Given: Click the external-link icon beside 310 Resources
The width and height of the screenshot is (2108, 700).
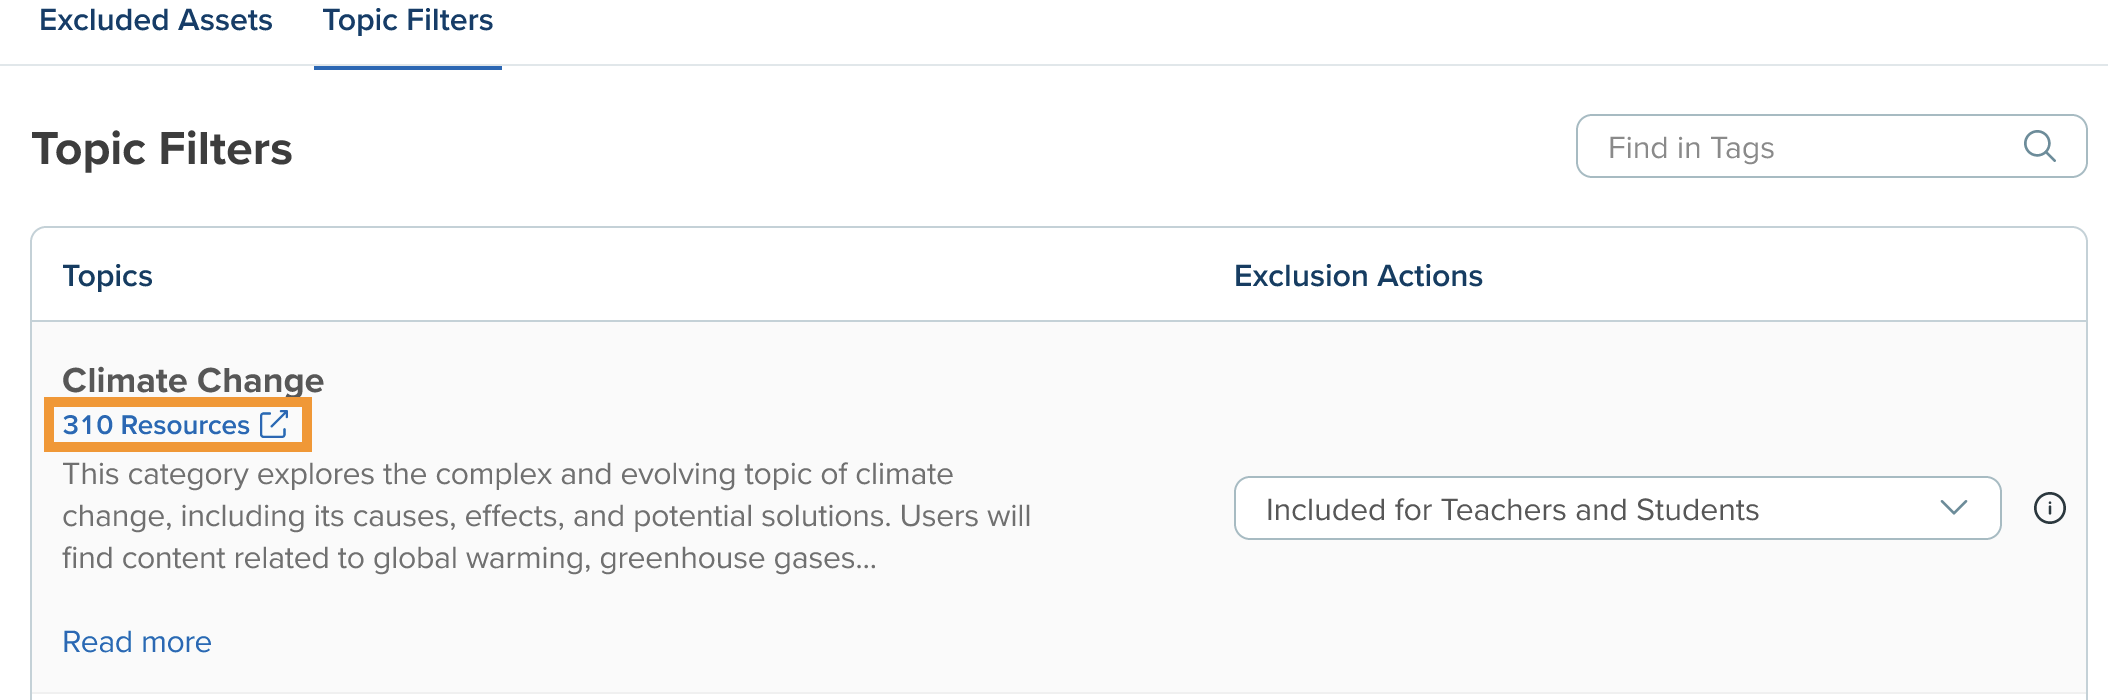Looking at the screenshot, I should [274, 424].
